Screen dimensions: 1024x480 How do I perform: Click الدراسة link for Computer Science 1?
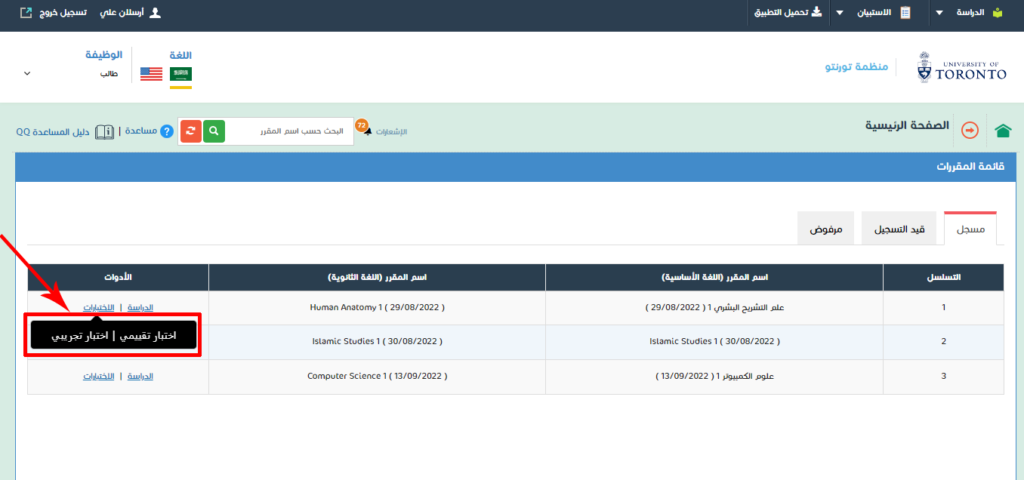[141, 376]
